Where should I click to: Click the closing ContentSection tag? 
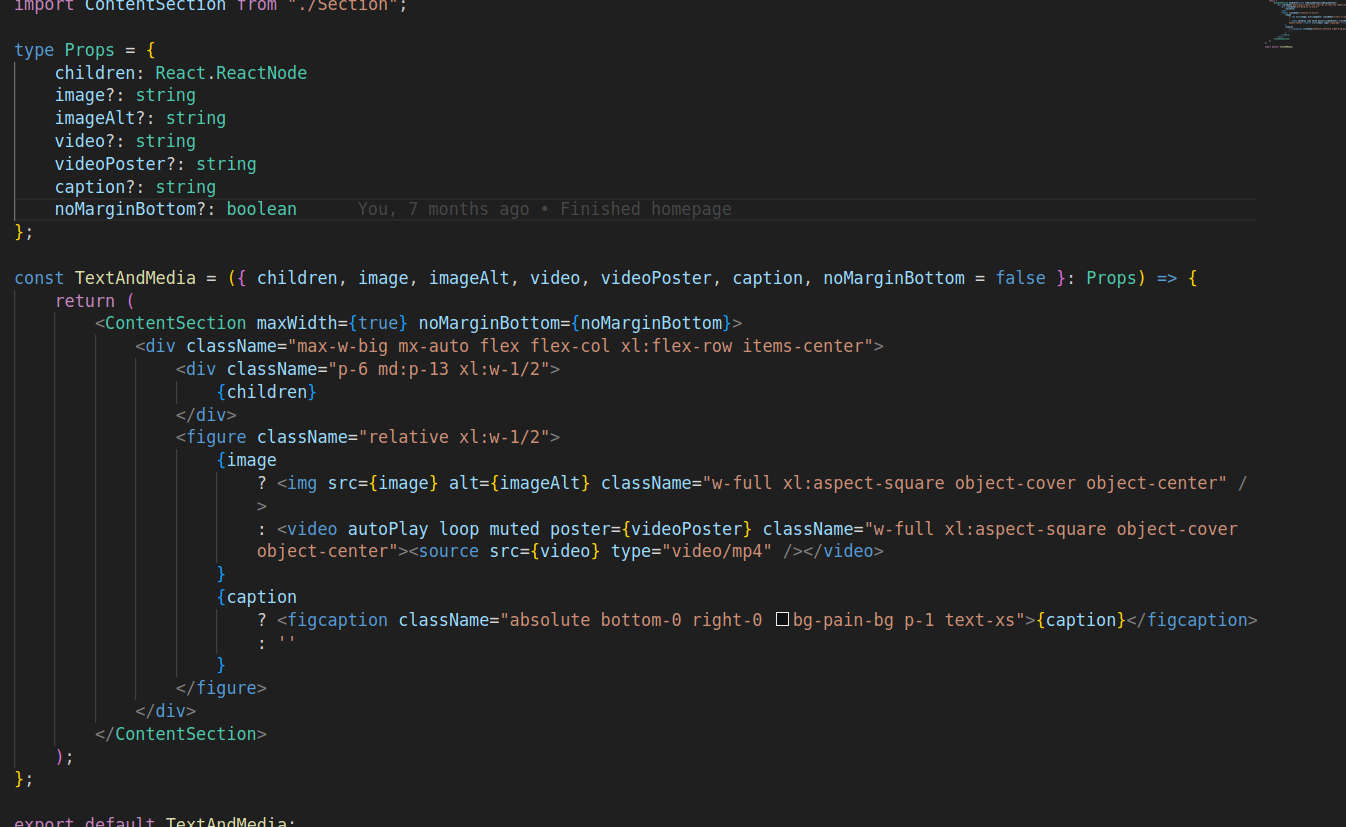(x=180, y=734)
